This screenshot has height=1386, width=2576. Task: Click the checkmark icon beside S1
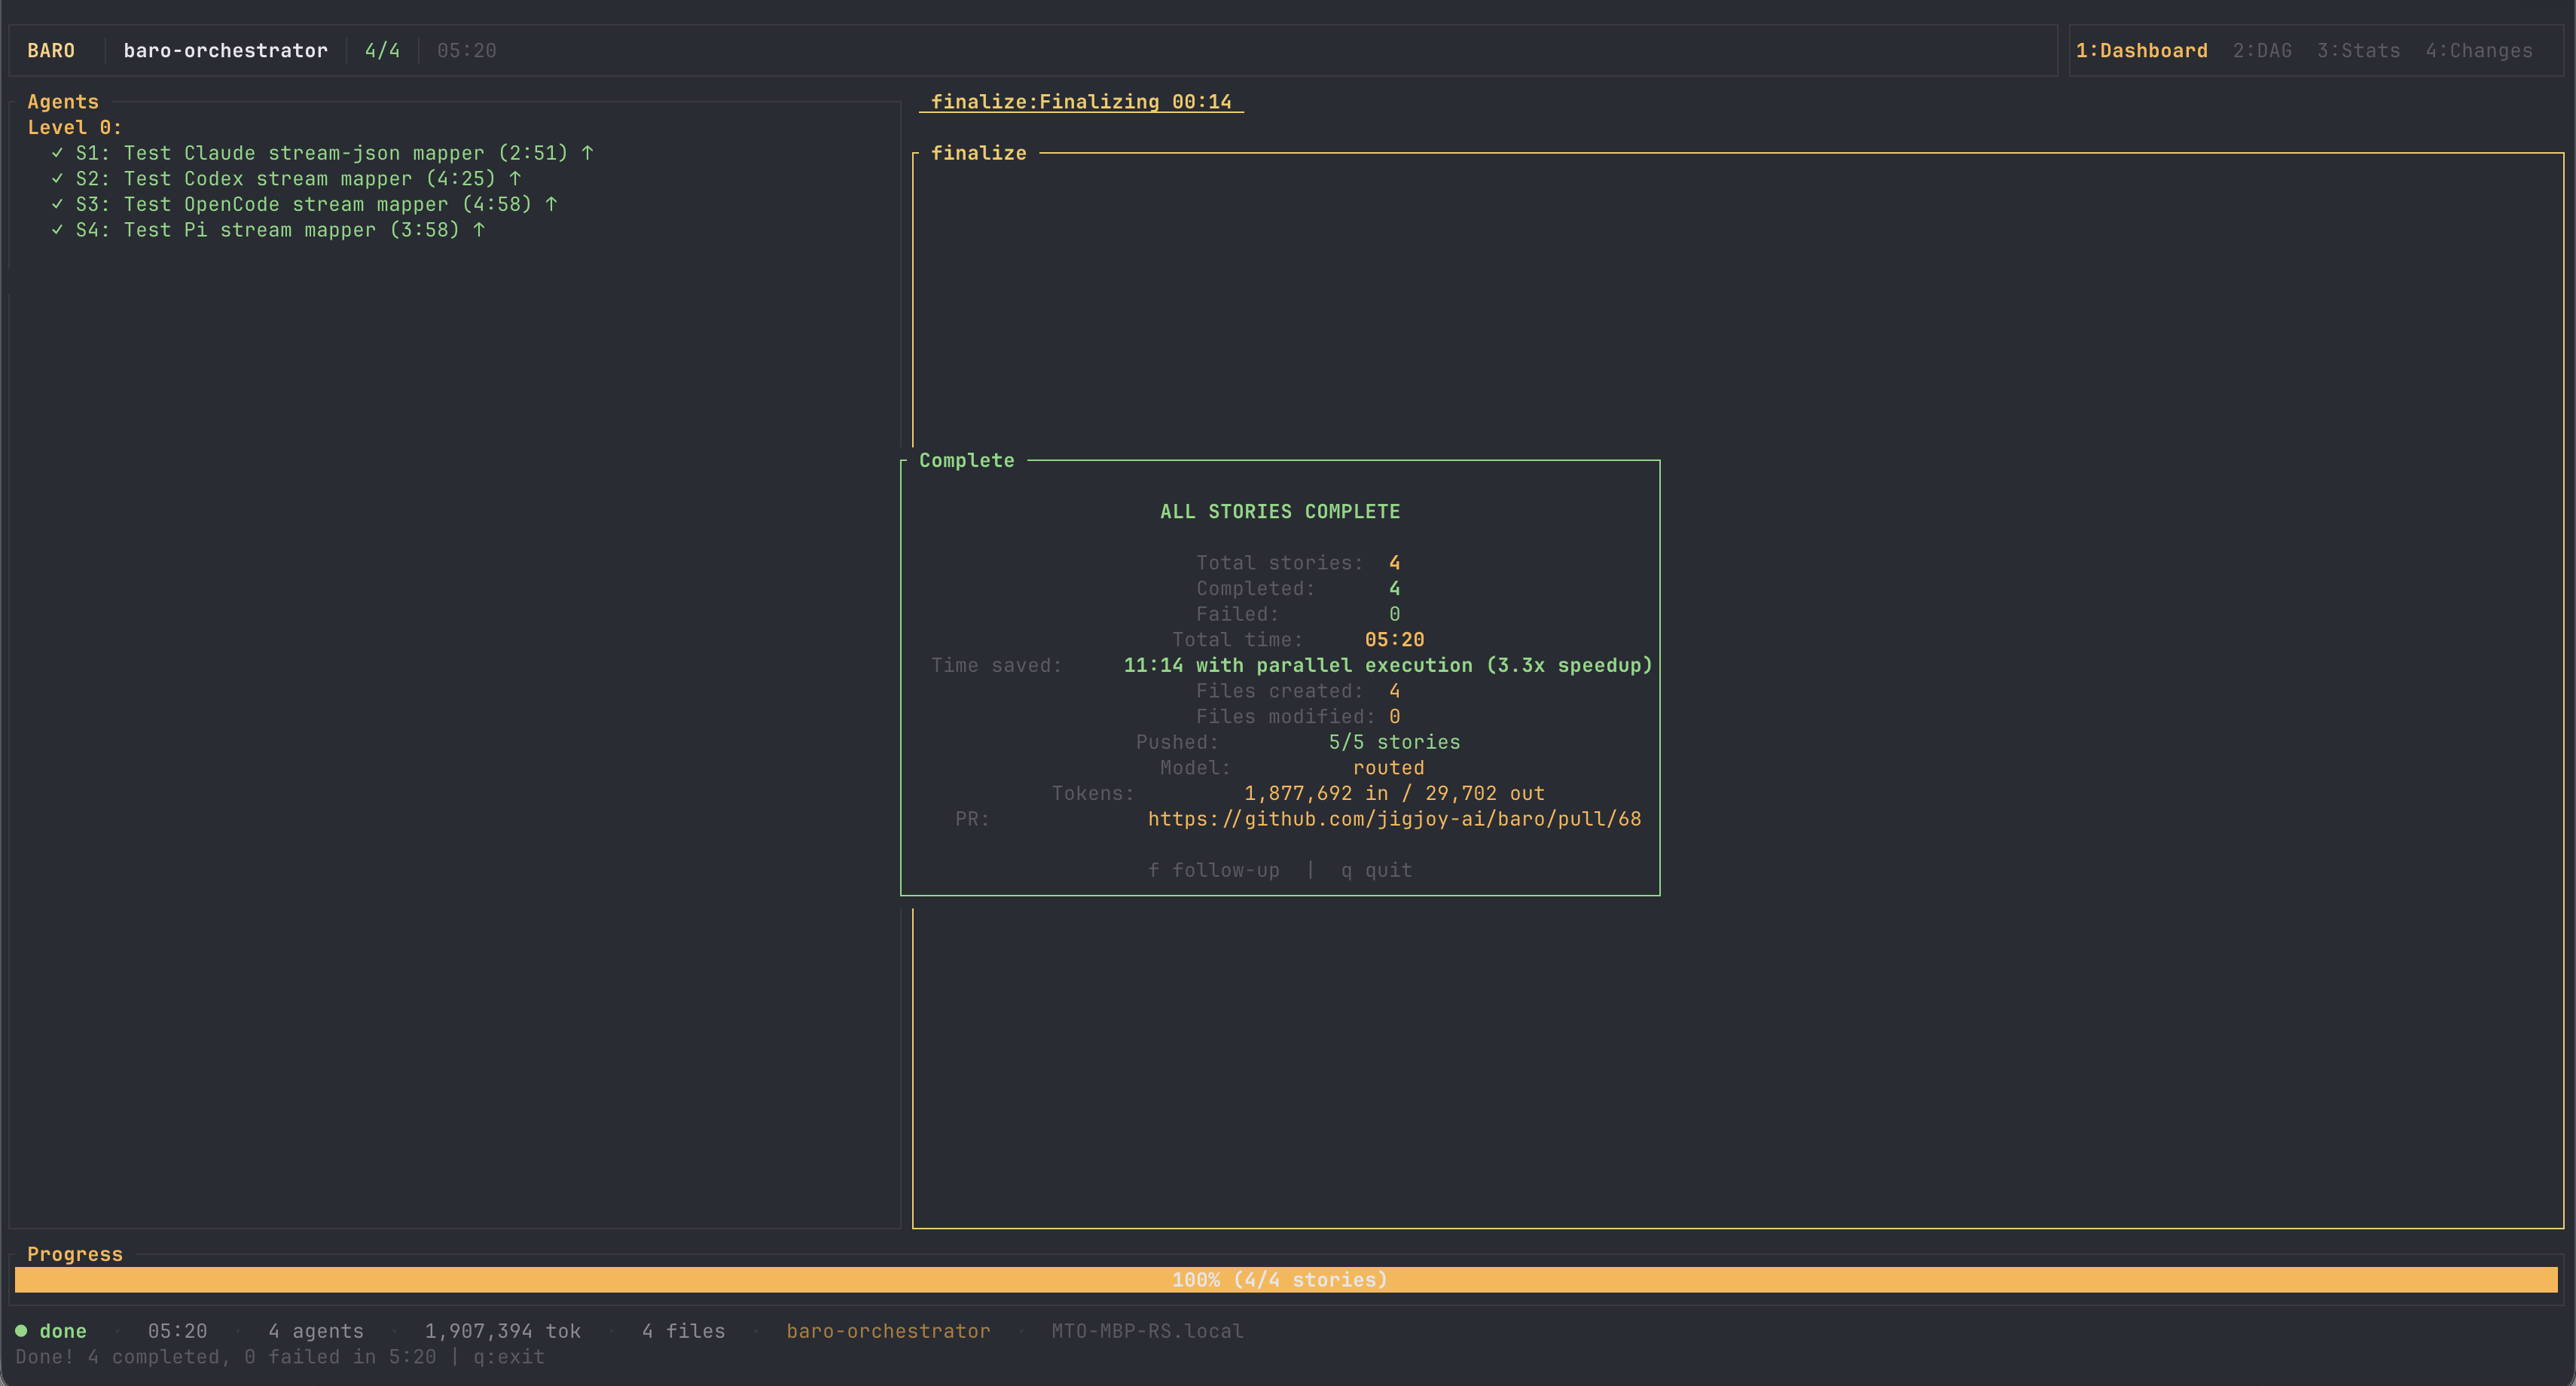coord(57,153)
